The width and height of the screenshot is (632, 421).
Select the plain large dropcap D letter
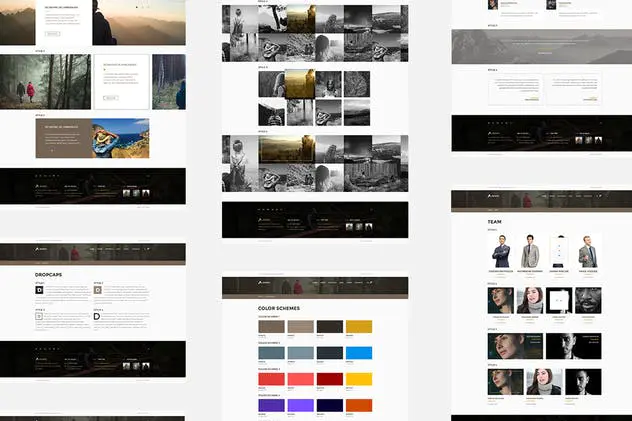[x=97, y=317]
